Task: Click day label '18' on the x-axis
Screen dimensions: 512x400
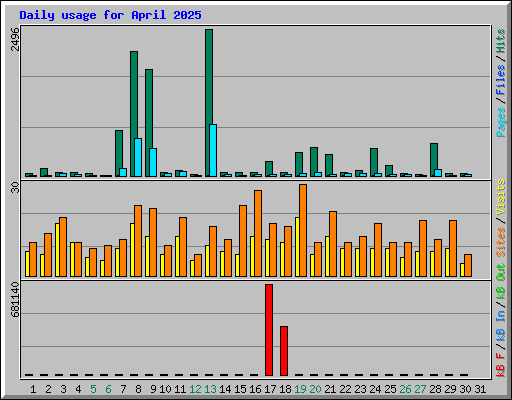Action: pyautogui.click(x=285, y=389)
